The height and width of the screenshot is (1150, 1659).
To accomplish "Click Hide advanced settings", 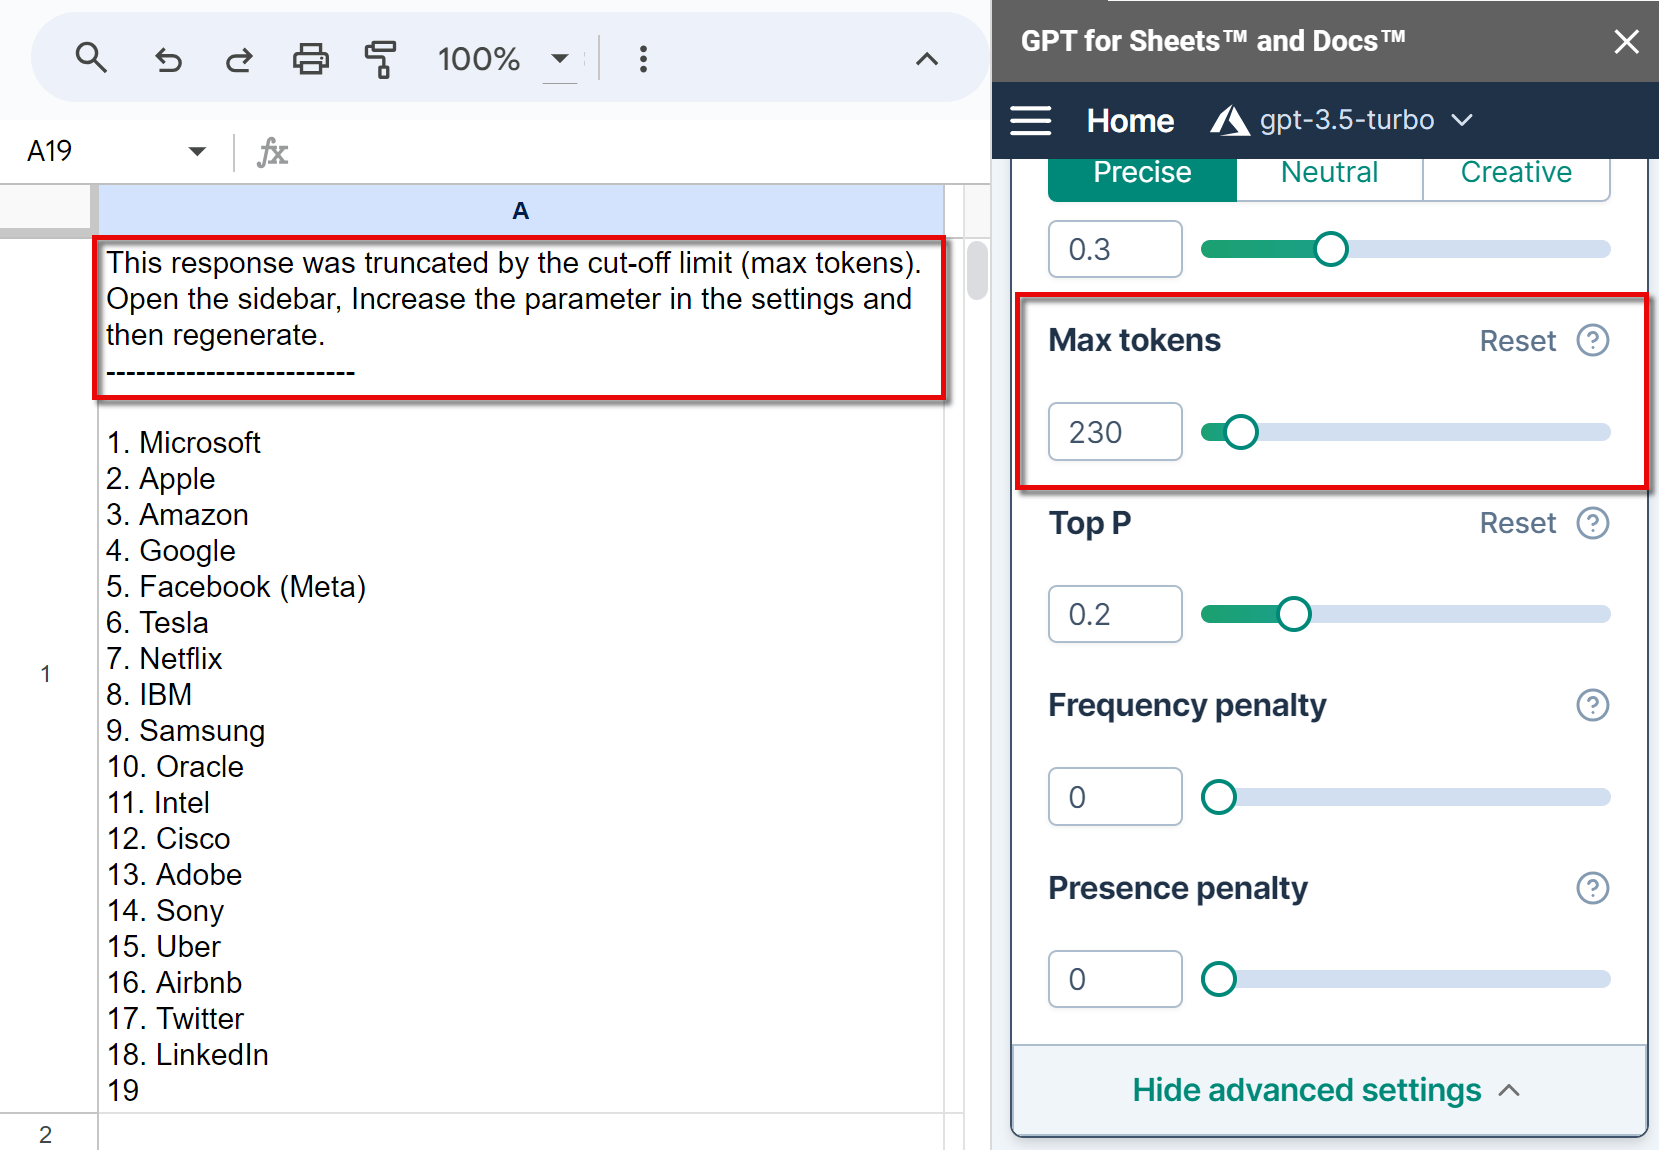I will [1327, 1090].
